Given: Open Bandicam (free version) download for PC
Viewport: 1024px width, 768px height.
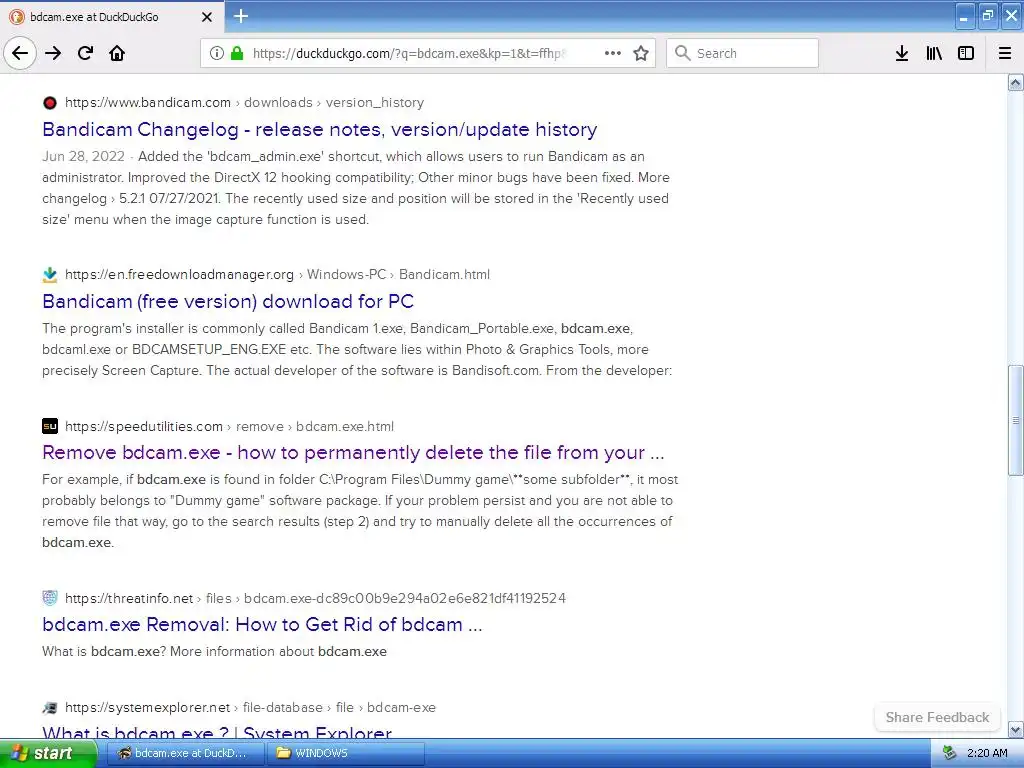Looking at the screenshot, I should tap(228, 301).
